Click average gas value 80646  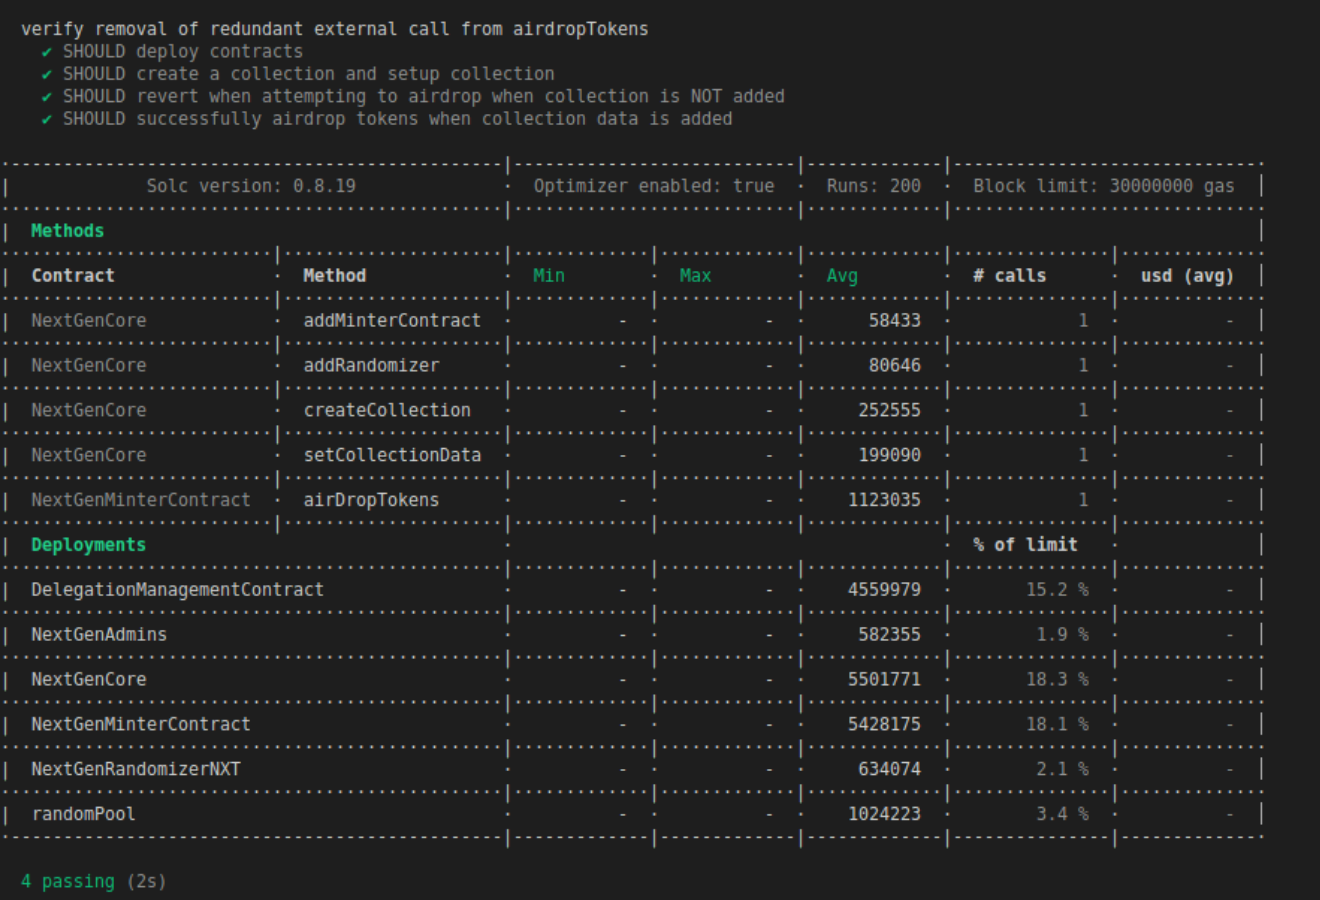click(895, 366)
